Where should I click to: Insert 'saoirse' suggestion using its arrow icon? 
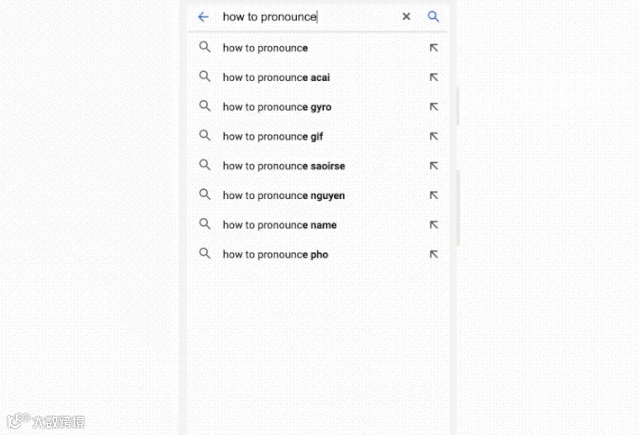click(x=433, y=166)
